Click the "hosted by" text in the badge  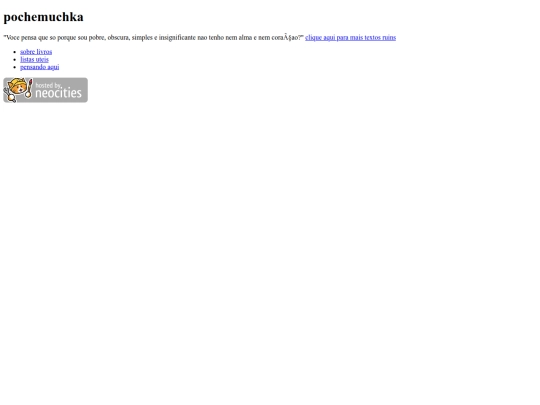[48, 85]
